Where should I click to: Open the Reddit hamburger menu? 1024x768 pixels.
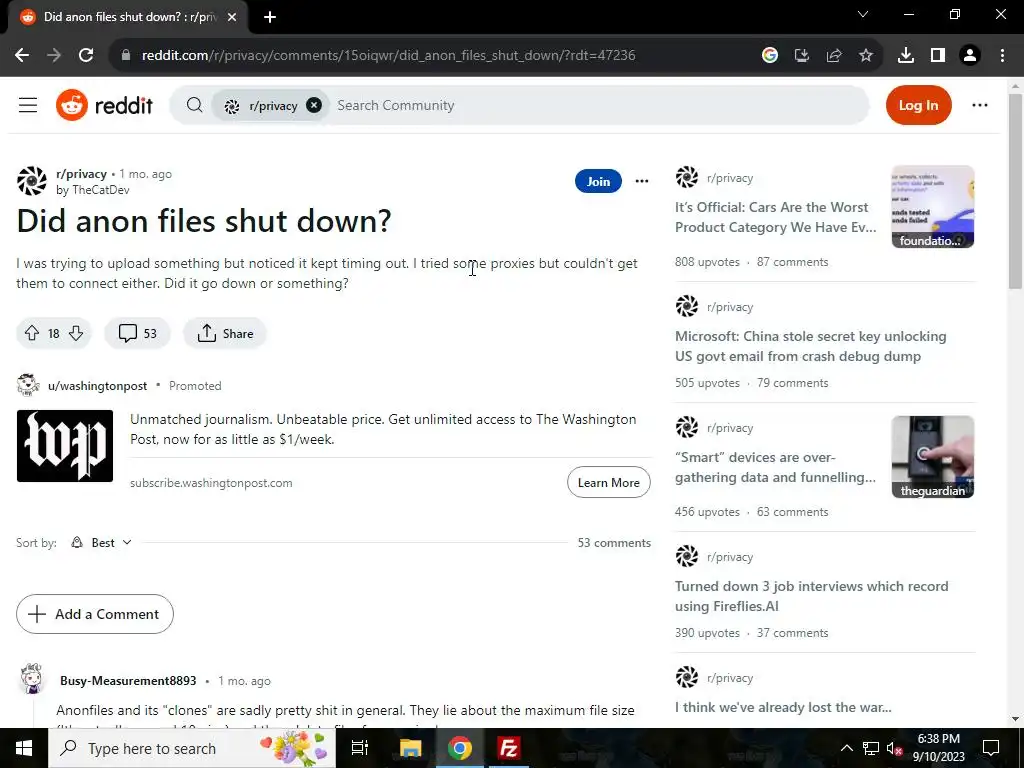(x=28, y=105)
